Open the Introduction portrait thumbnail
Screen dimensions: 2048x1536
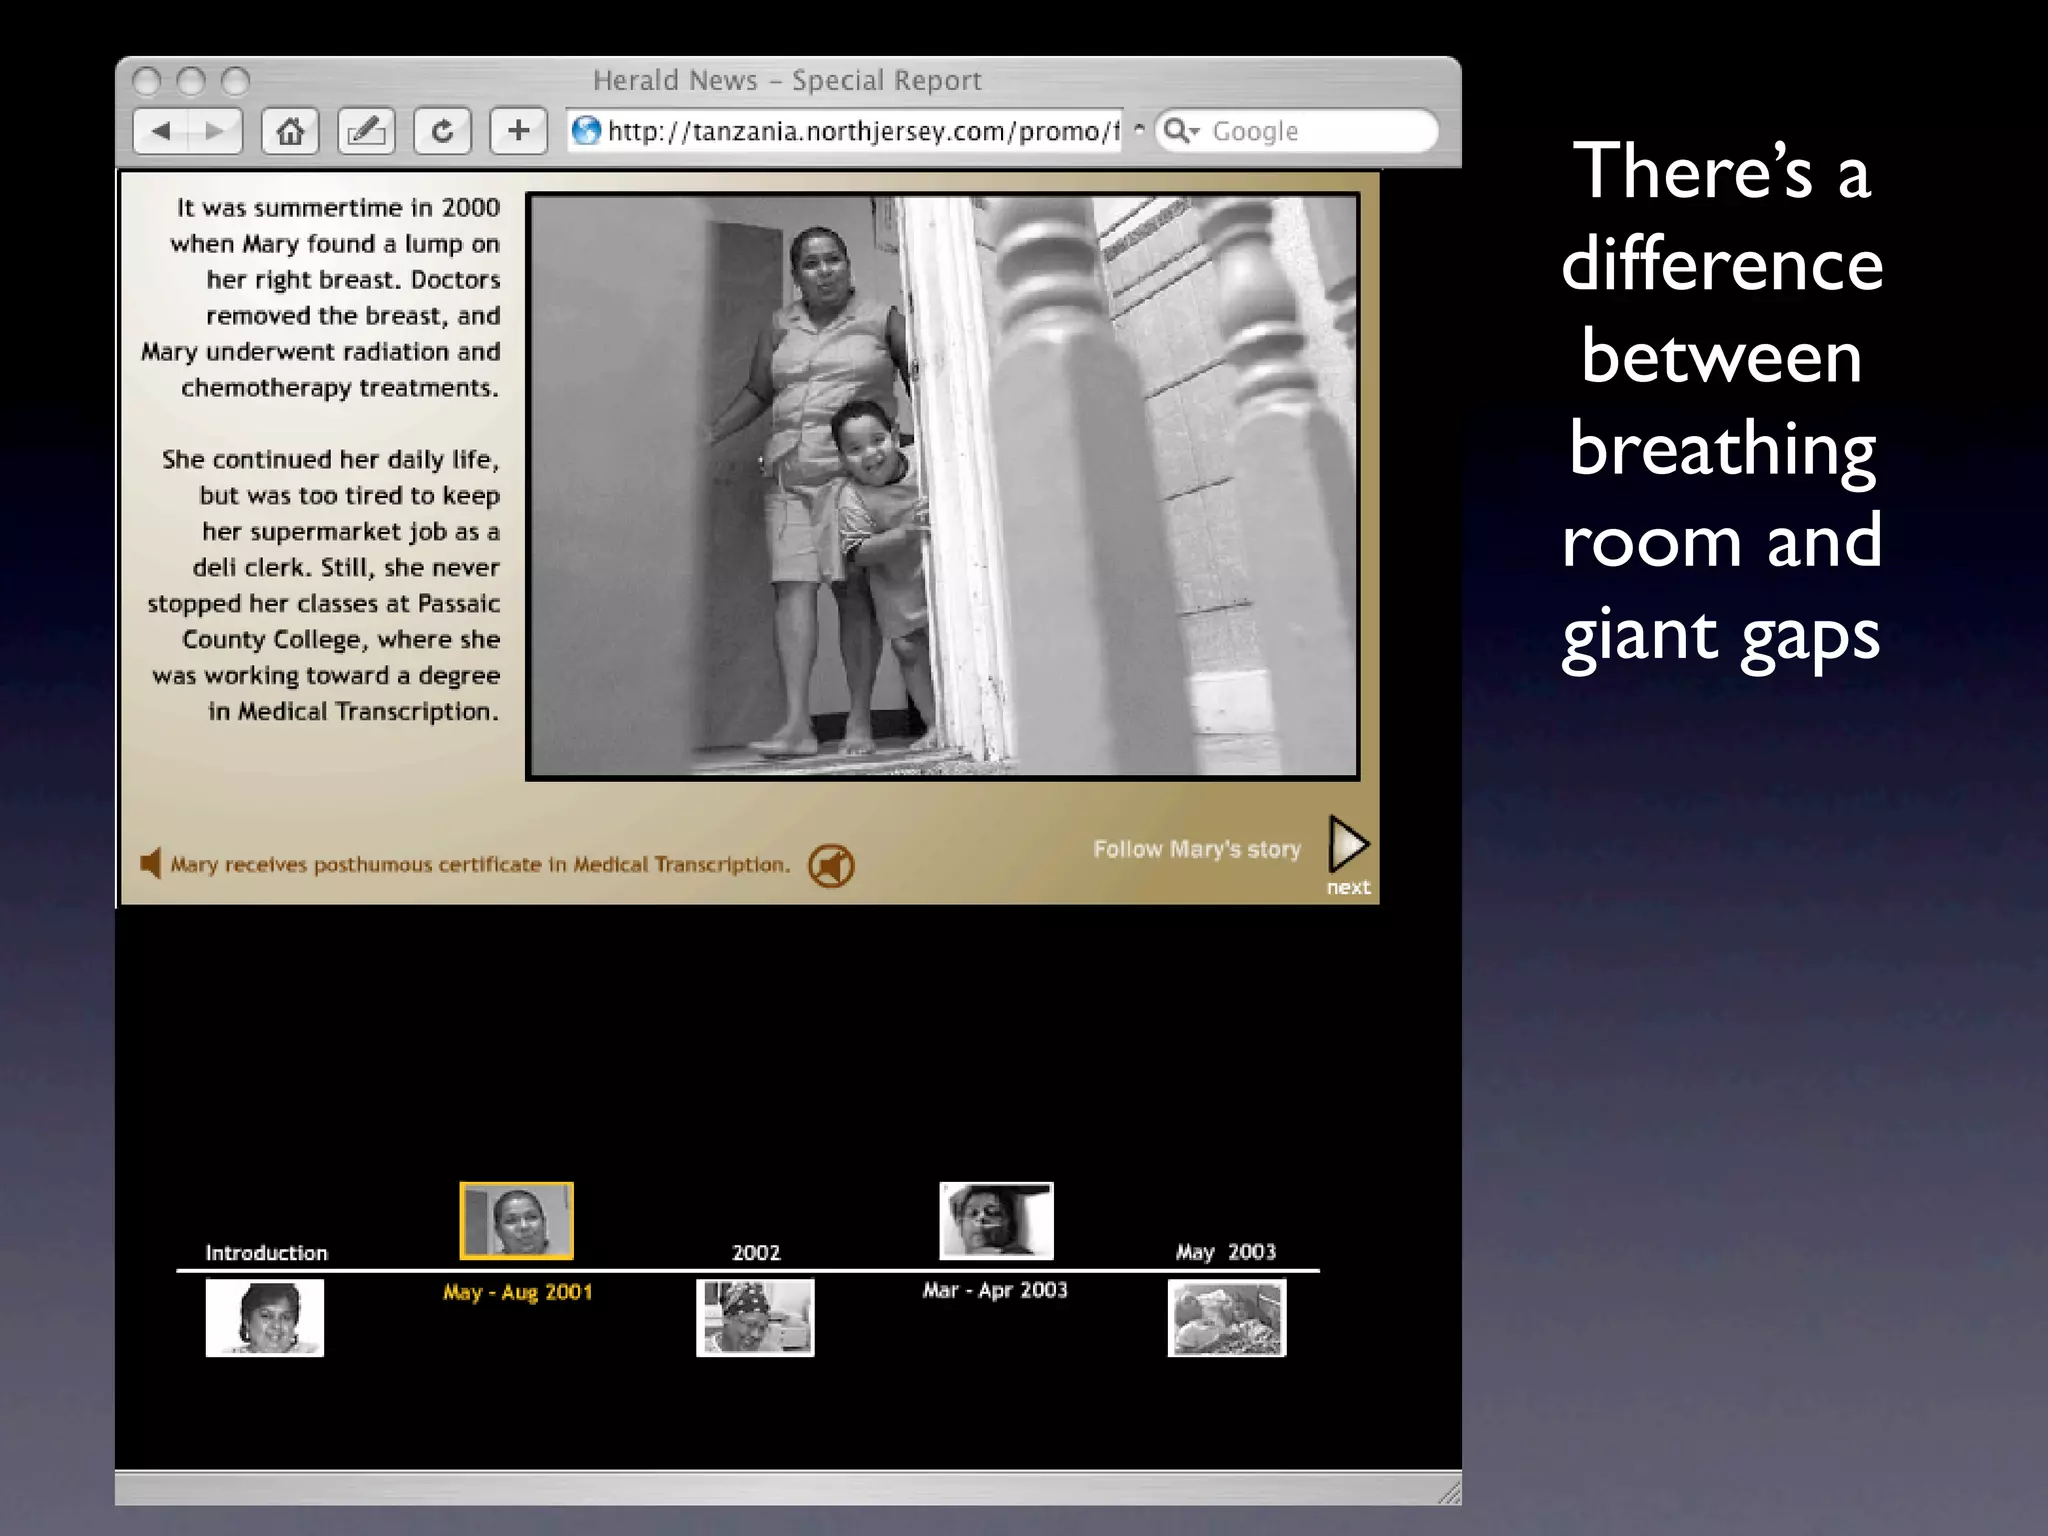coord(265,1318)
